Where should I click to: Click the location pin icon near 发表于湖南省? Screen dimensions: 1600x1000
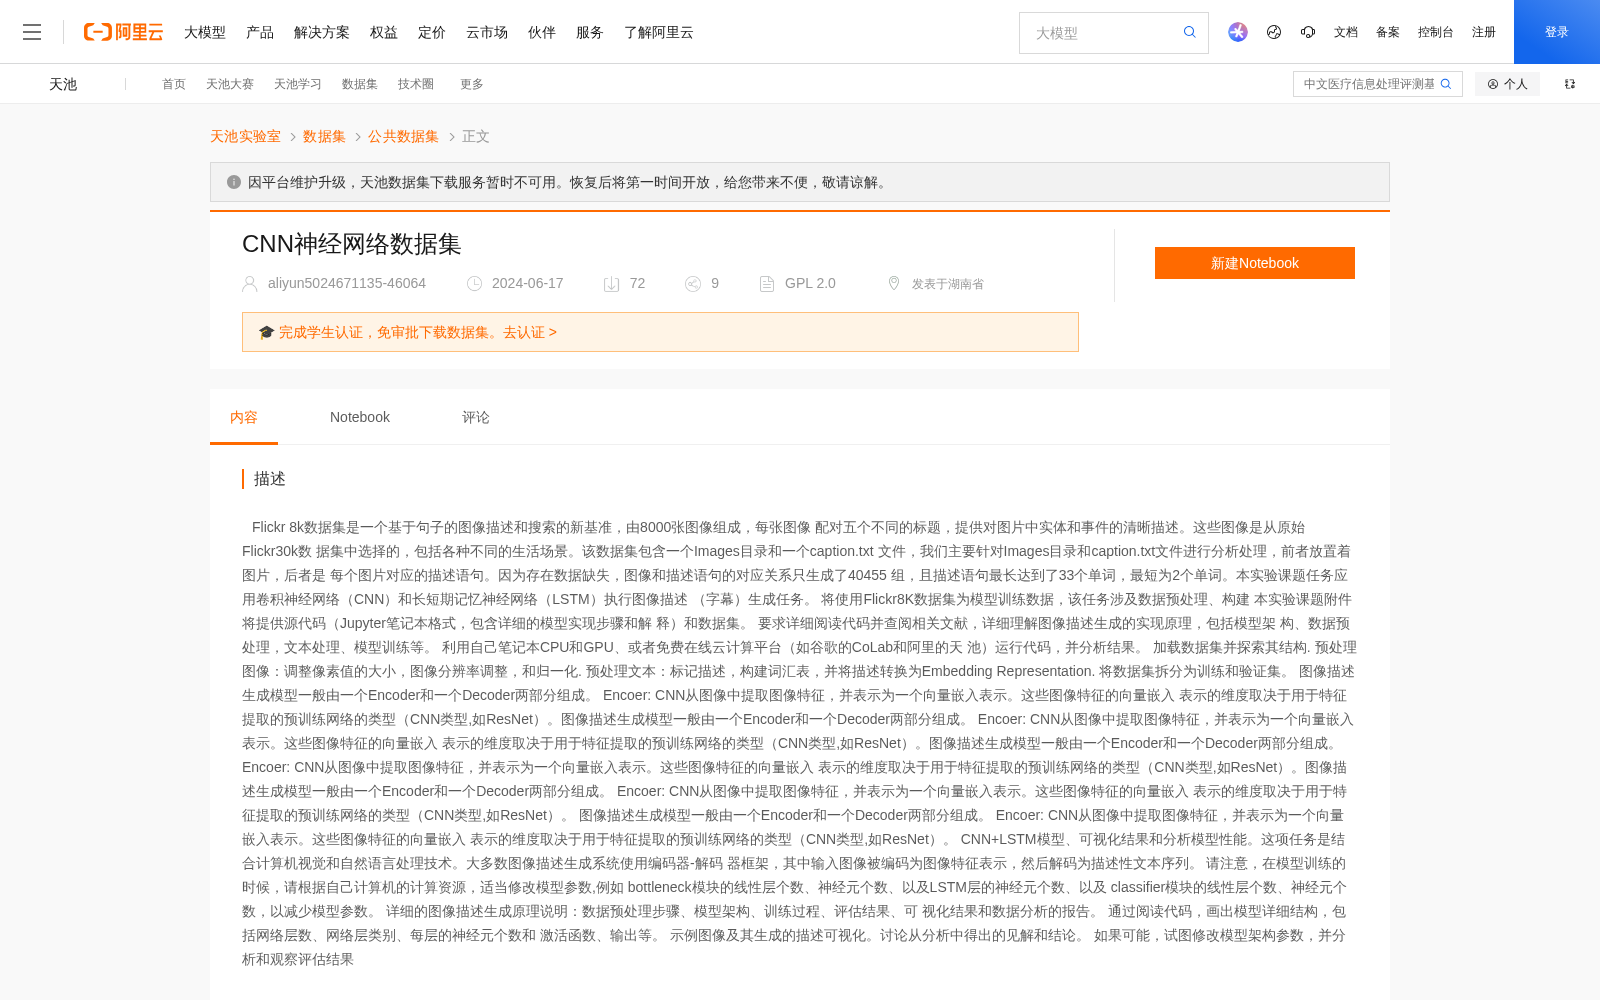pos(894,283)
